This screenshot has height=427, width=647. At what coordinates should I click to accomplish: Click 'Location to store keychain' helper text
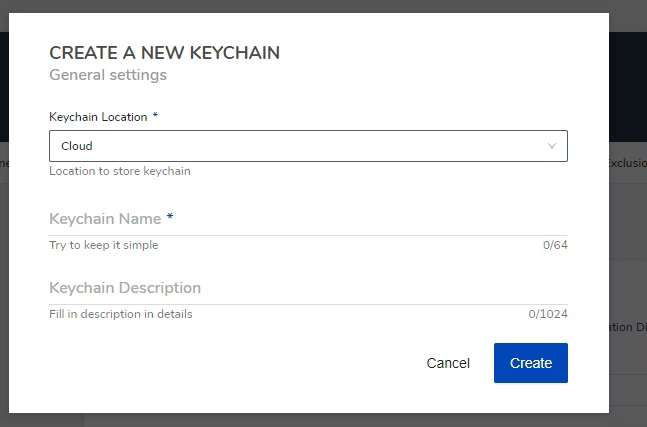tap(120, 171)
